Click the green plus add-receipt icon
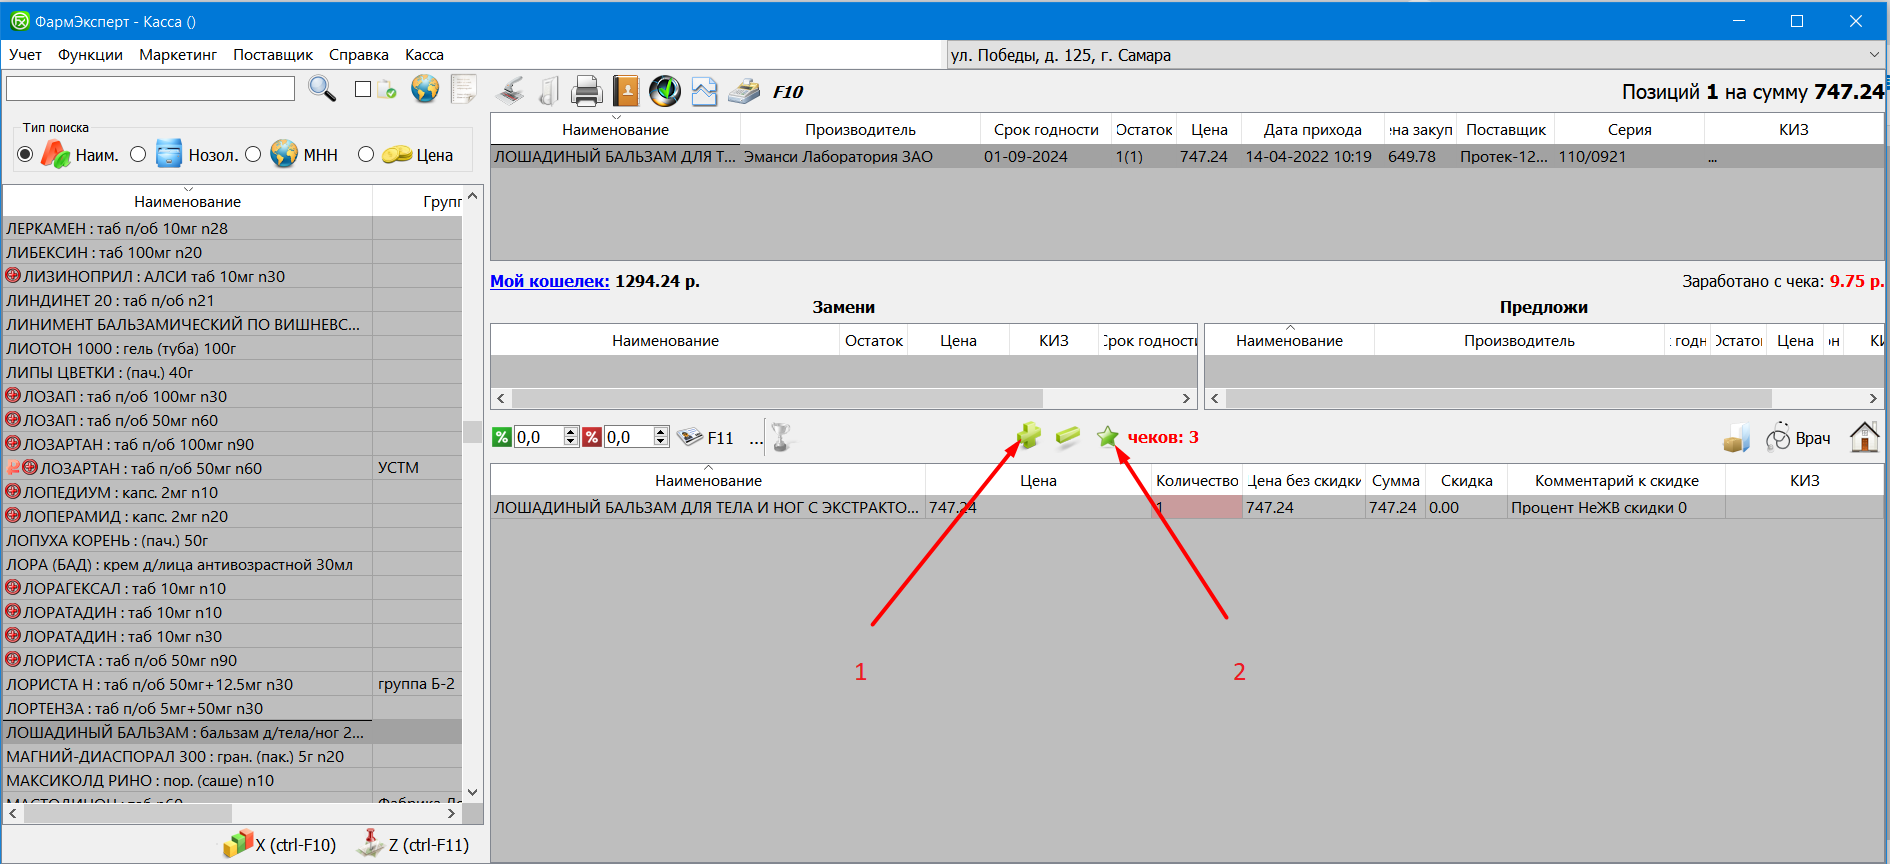 click(1029, 436)
